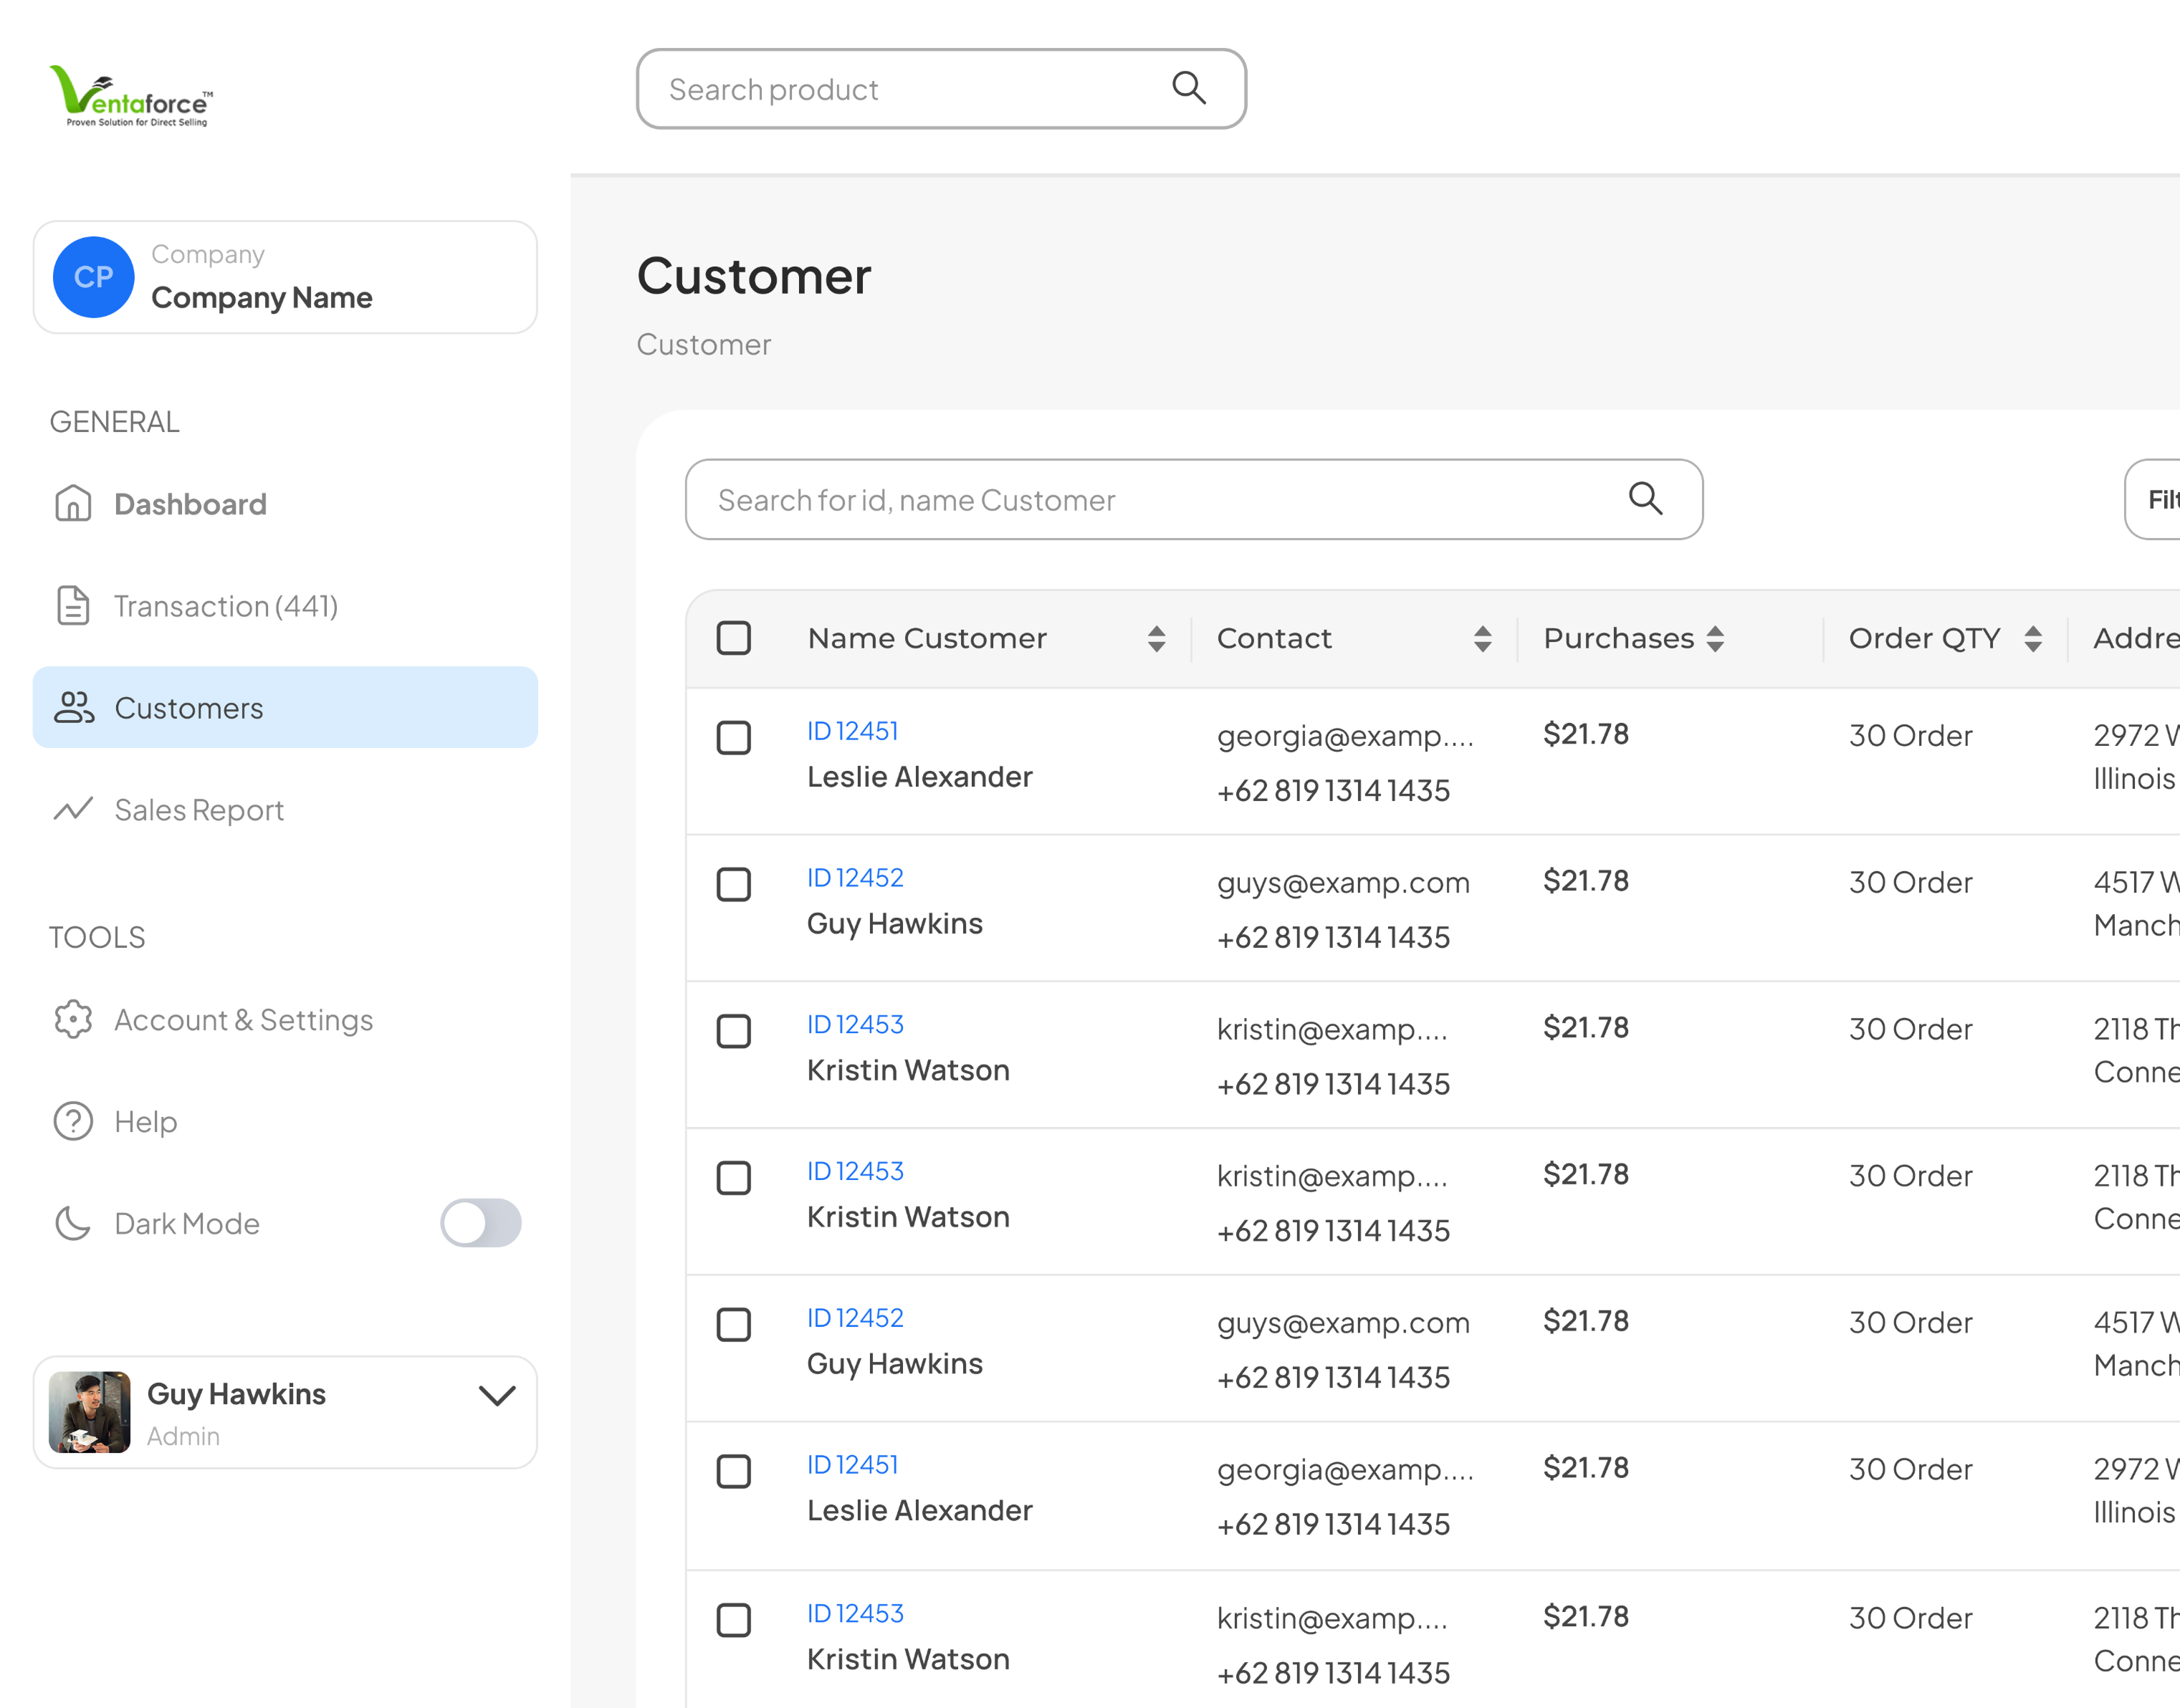Check the second Kristin Watson row checkbox
The width and height of the screenshot is (2180, 1708).
pyautogui.click(x=734, y=1178)
